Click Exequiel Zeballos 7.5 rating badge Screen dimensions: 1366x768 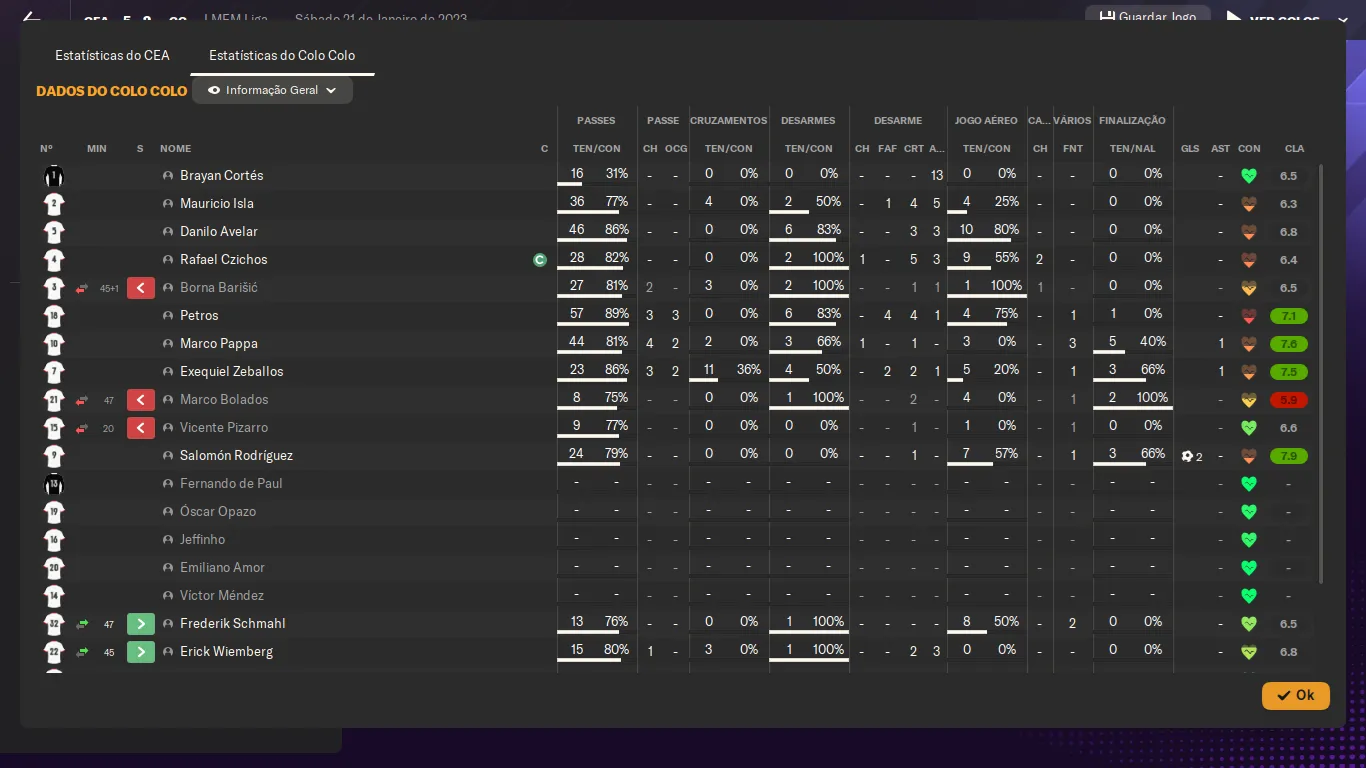tap(1288, 372)
